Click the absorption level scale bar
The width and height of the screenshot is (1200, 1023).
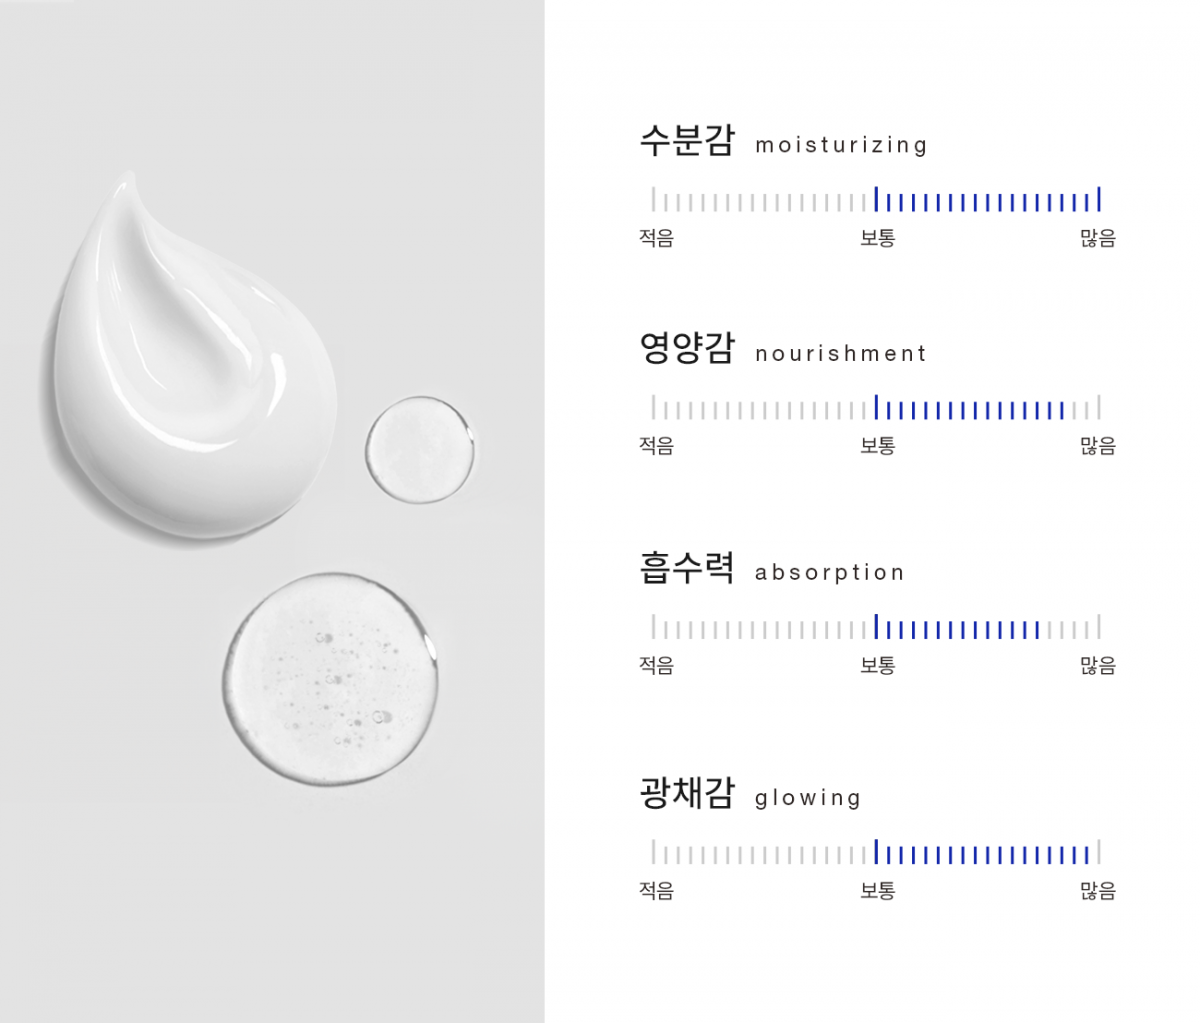point(876,628)
